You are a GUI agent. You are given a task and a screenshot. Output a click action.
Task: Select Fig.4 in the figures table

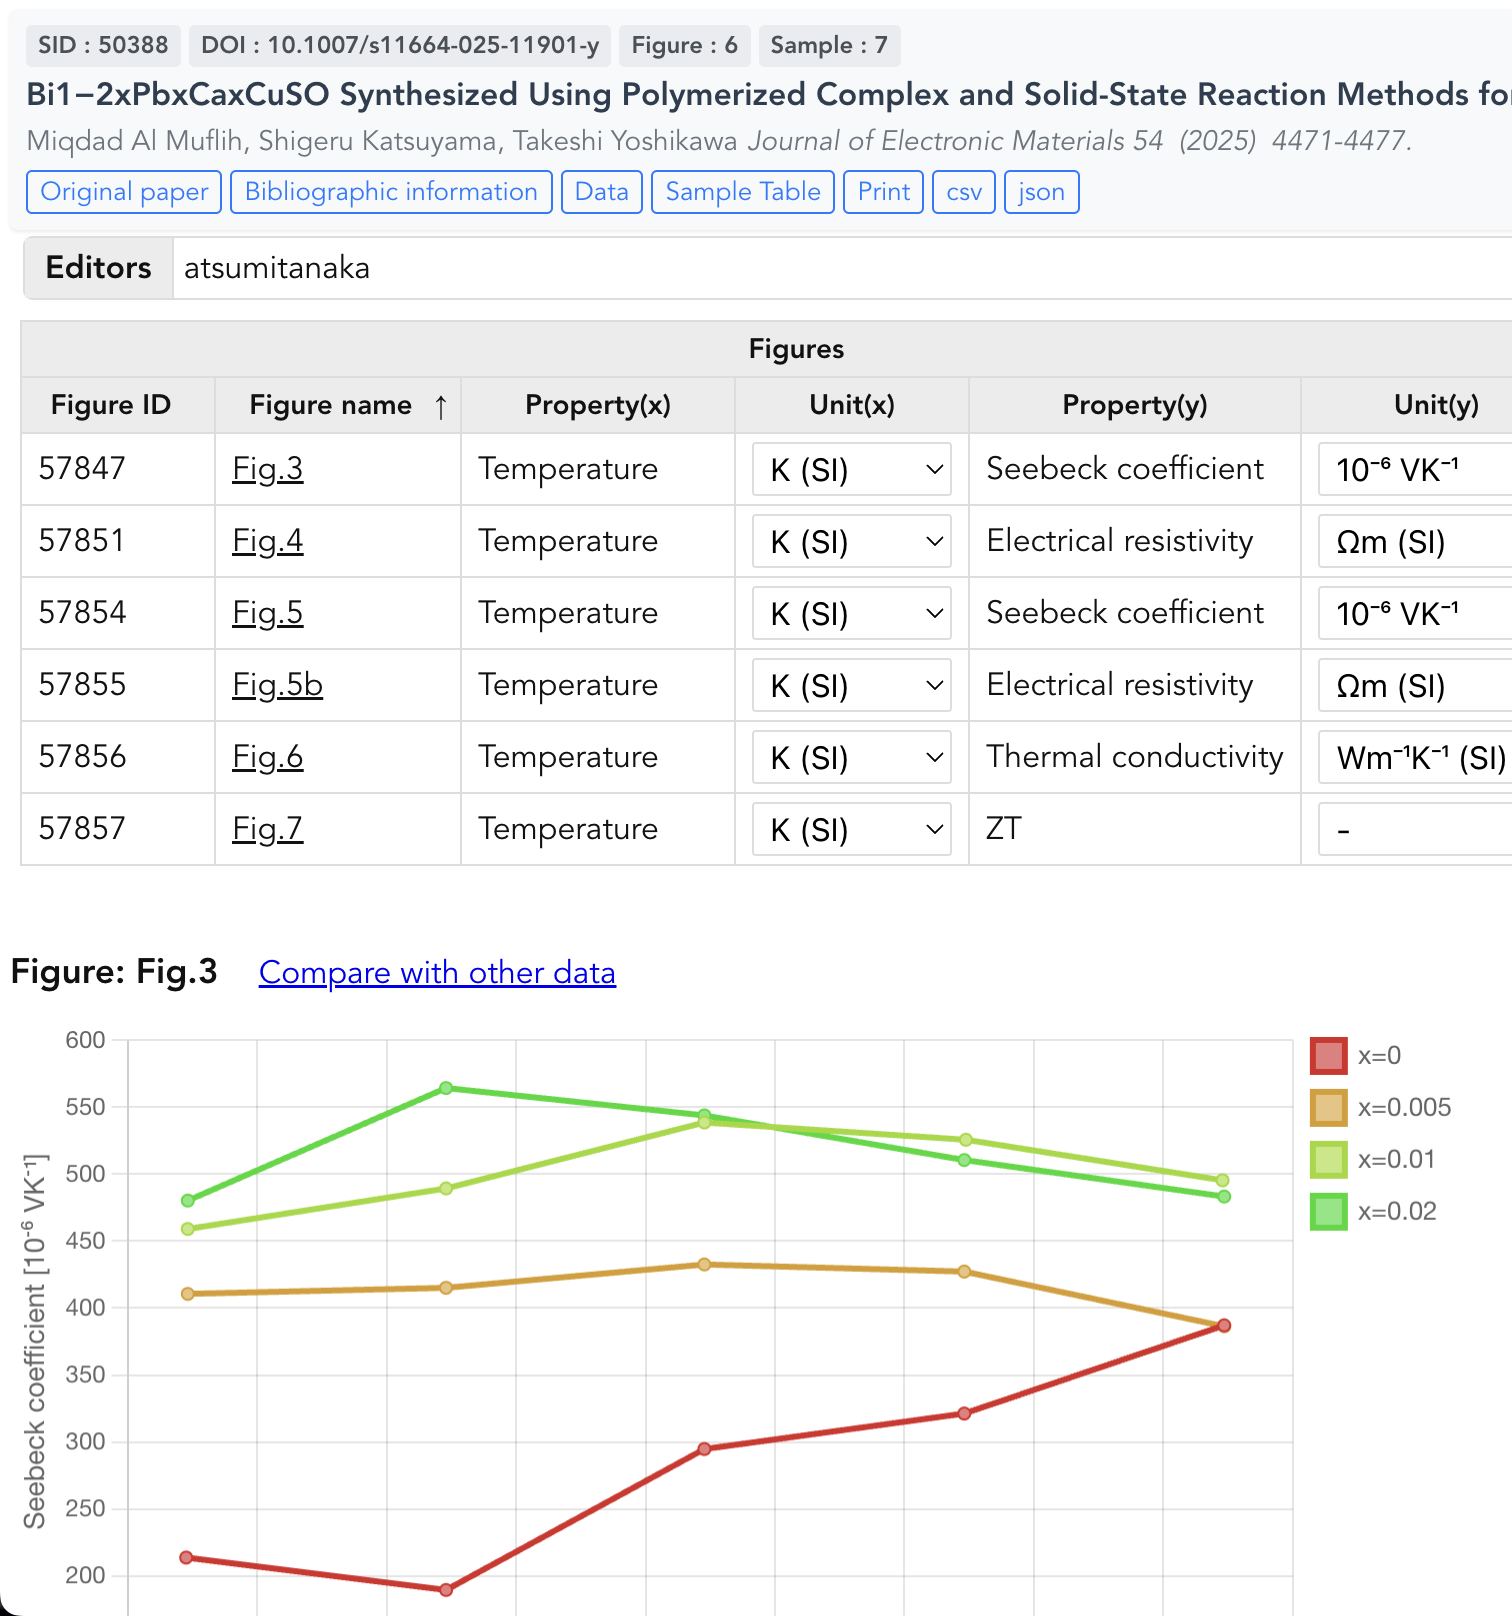[x=267, y=541]
